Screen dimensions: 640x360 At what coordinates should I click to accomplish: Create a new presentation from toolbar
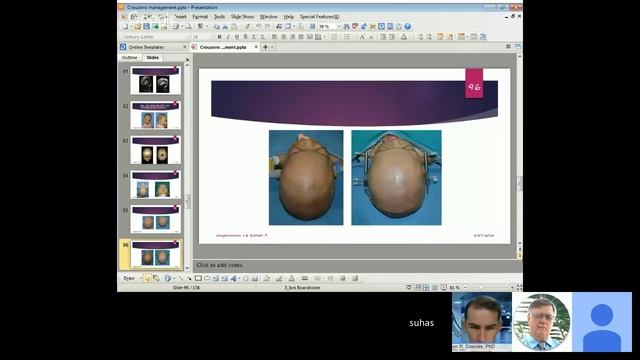coord(125,27)
